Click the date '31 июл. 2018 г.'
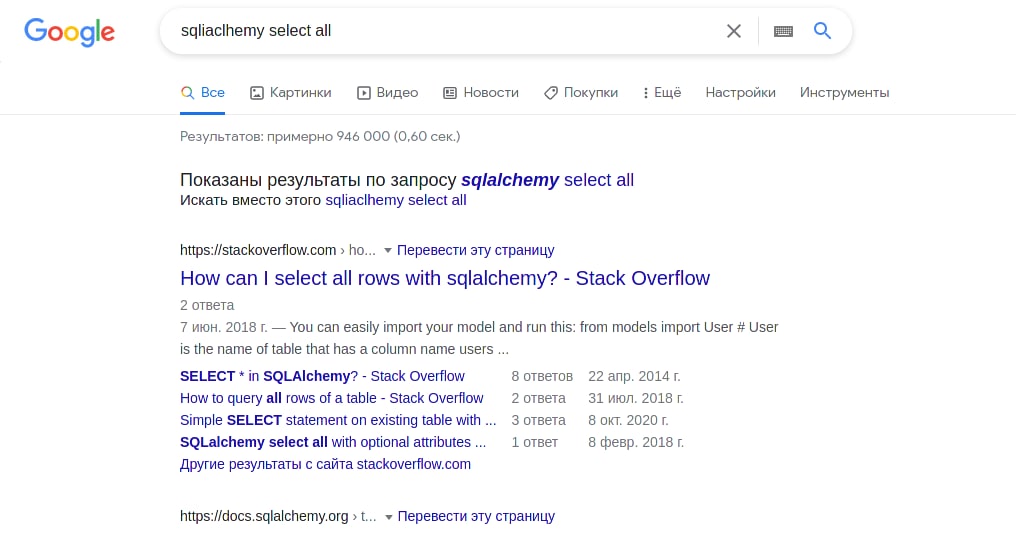Screen dimensions: 1016x533 tap(636, 398)
